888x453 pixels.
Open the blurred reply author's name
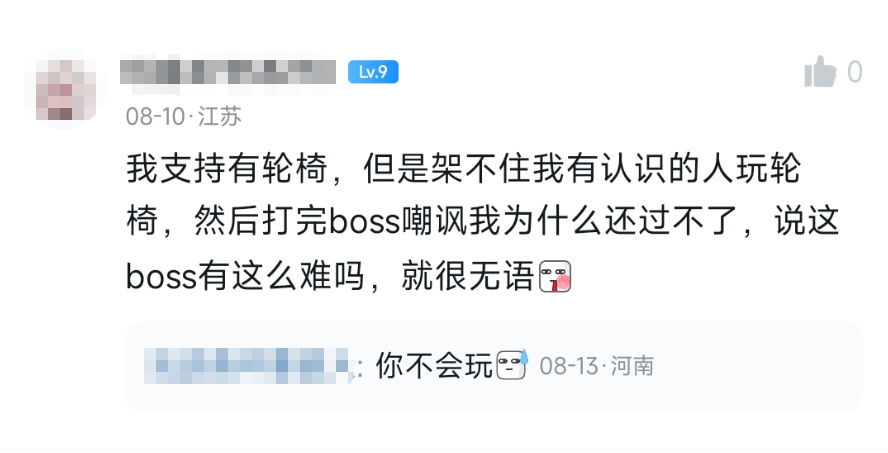point(246,366)
